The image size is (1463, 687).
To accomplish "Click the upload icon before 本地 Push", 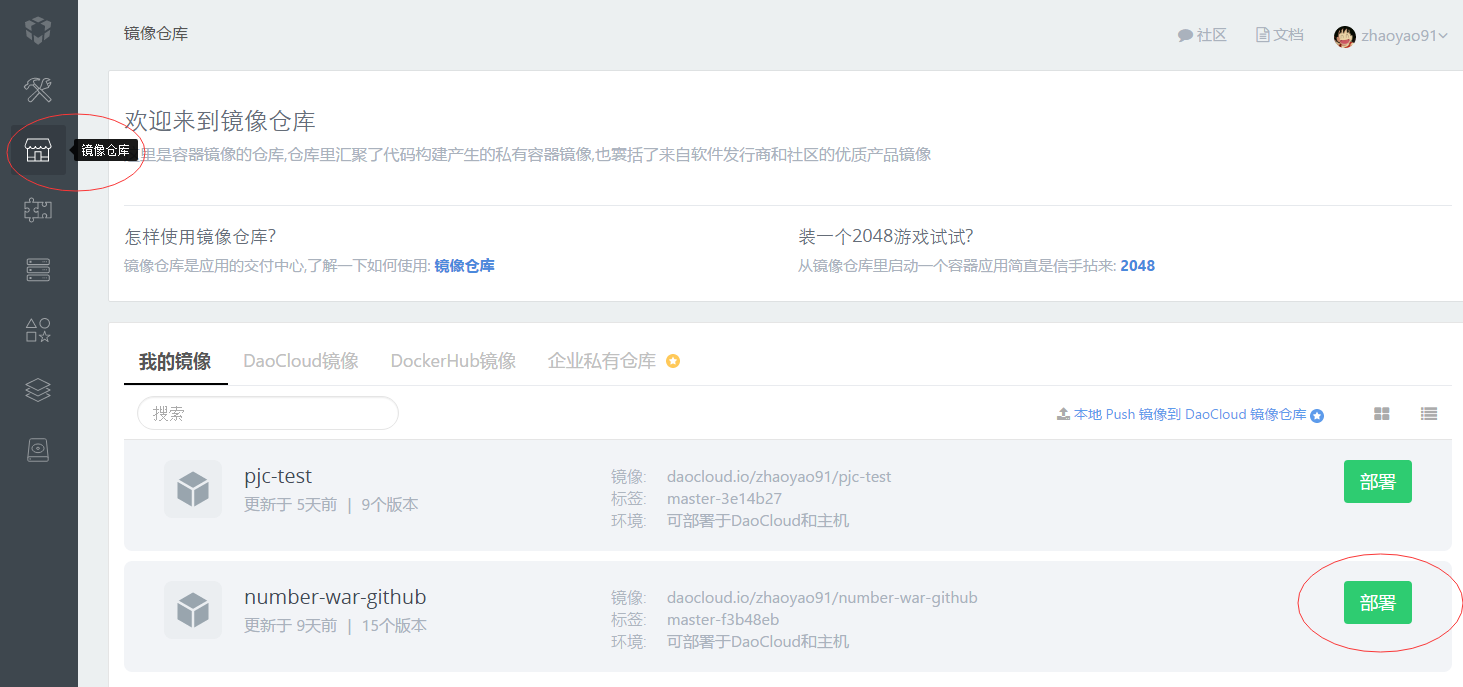I will 1063,414.
